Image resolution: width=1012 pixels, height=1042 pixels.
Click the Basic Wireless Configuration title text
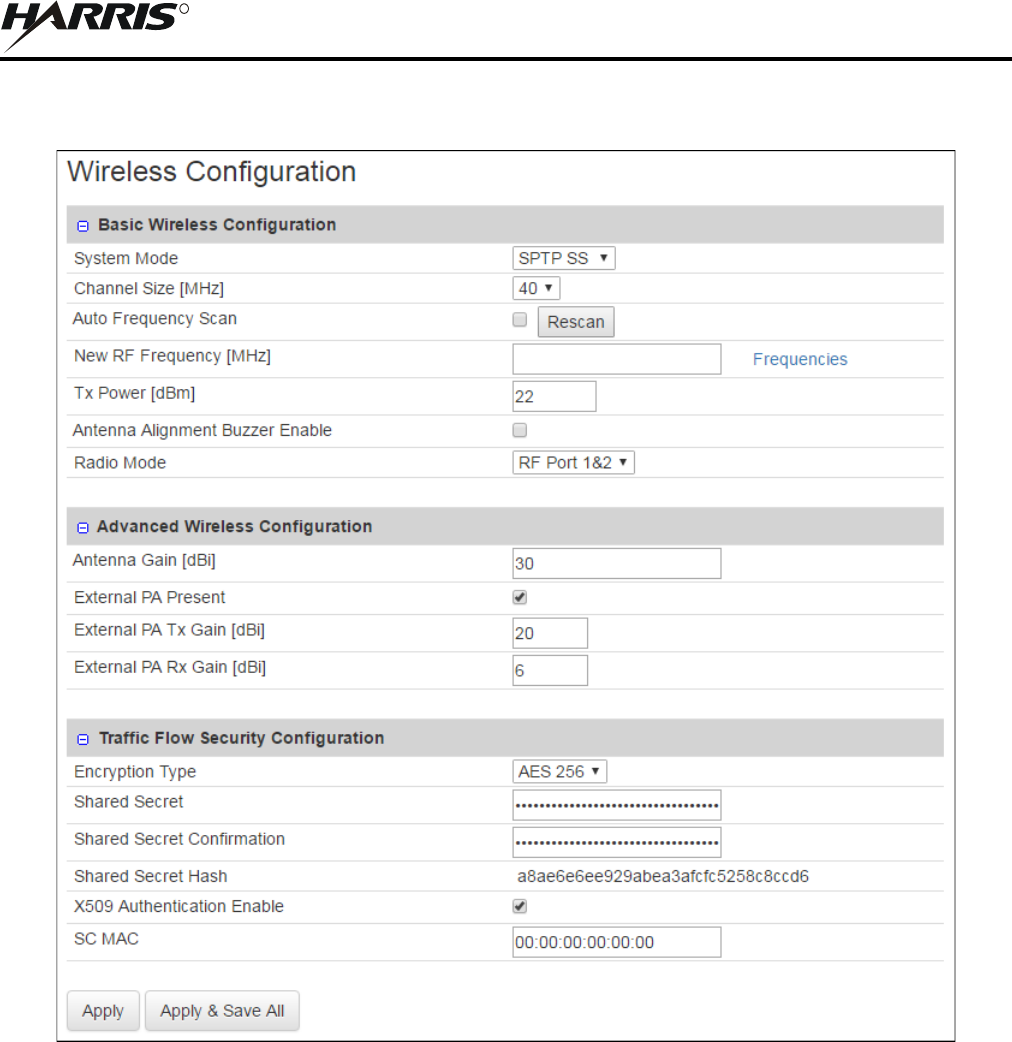coord(217,225)
